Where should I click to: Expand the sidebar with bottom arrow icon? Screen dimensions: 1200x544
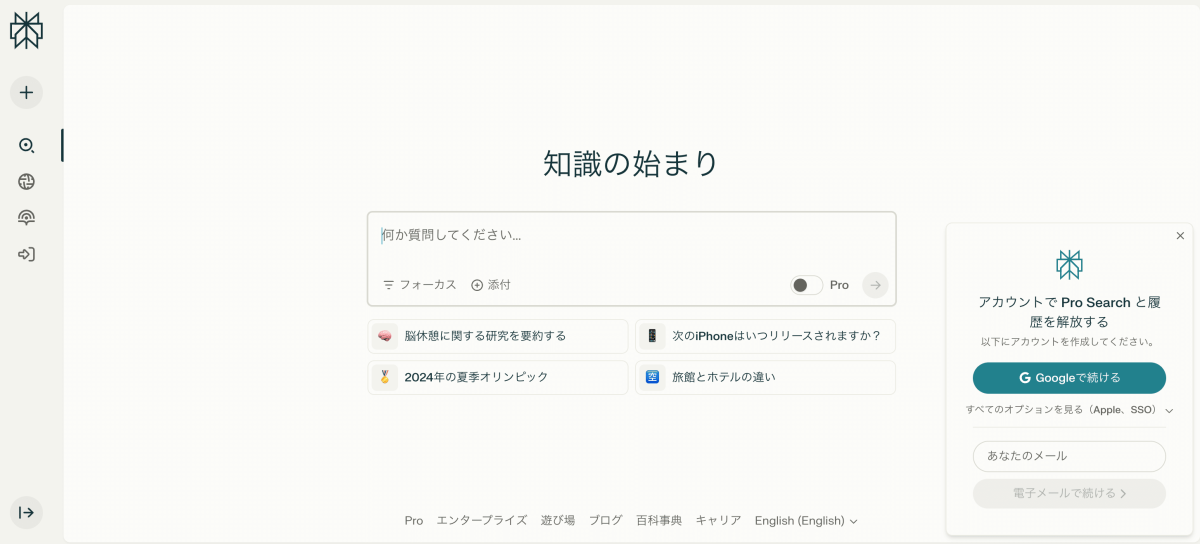tap(26, 512)
